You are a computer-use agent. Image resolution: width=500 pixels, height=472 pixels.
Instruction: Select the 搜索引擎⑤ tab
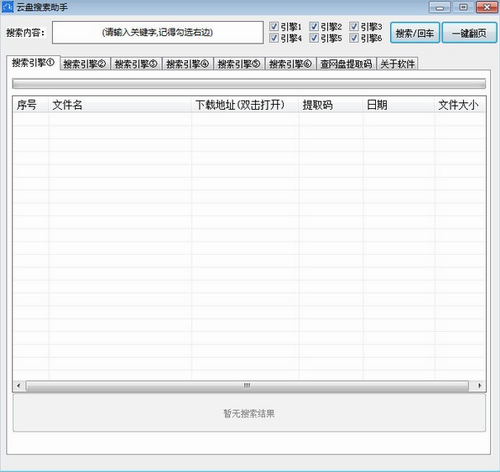(x=239, y=64)
